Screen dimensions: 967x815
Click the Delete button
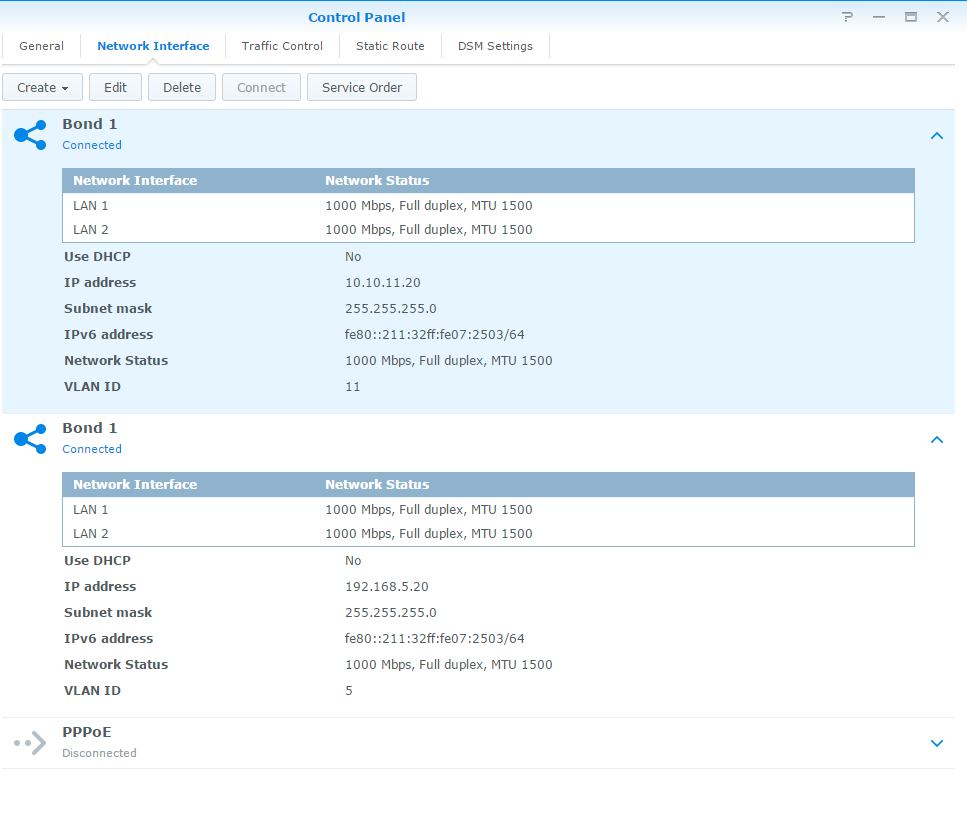[x=182, y=88]
